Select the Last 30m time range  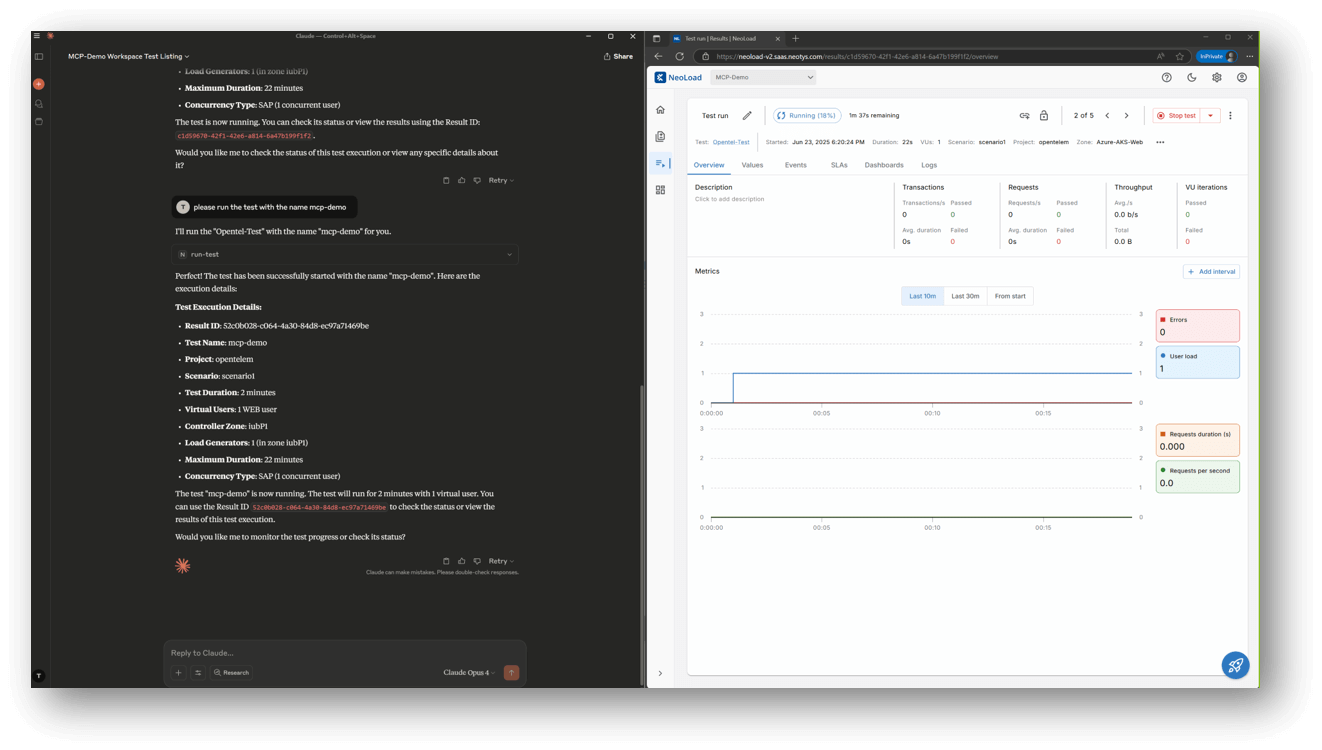tap(965, 296)
